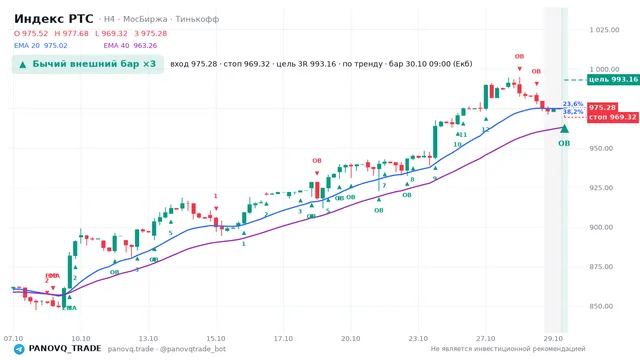Click the green signal number '9' label
The image size is (640, 360).
[x=435, y=178]
